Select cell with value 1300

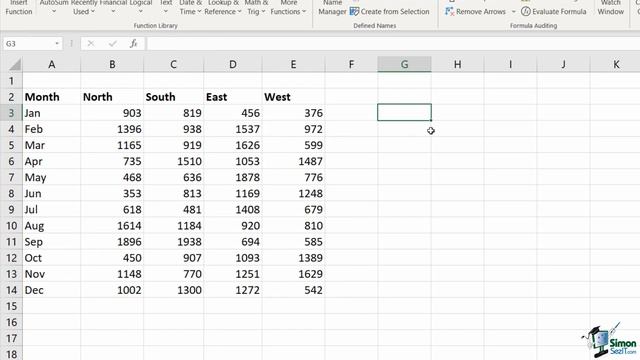[173, 290]
